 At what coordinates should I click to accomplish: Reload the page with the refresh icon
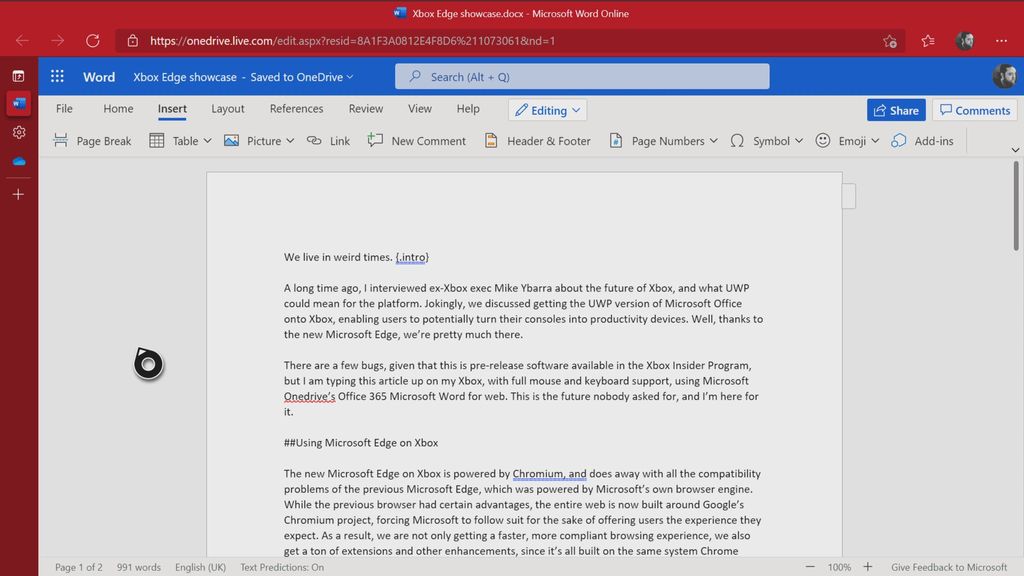(93, 40)
